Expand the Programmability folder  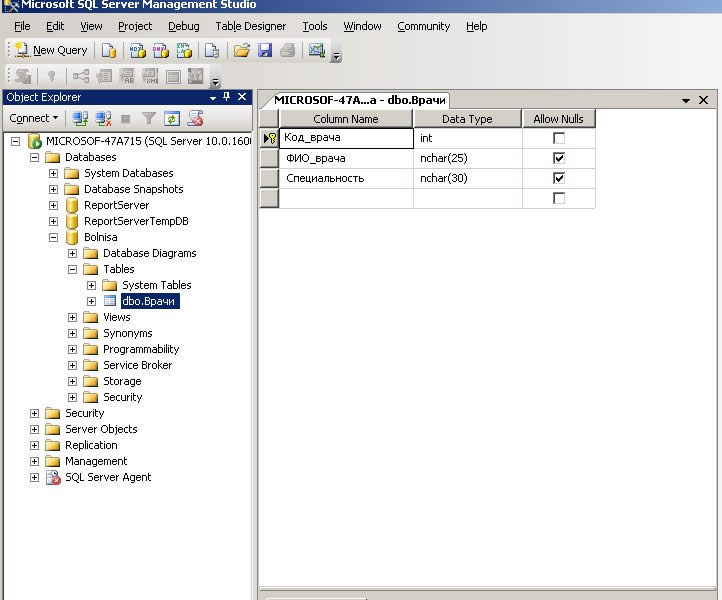click(72, 350)
